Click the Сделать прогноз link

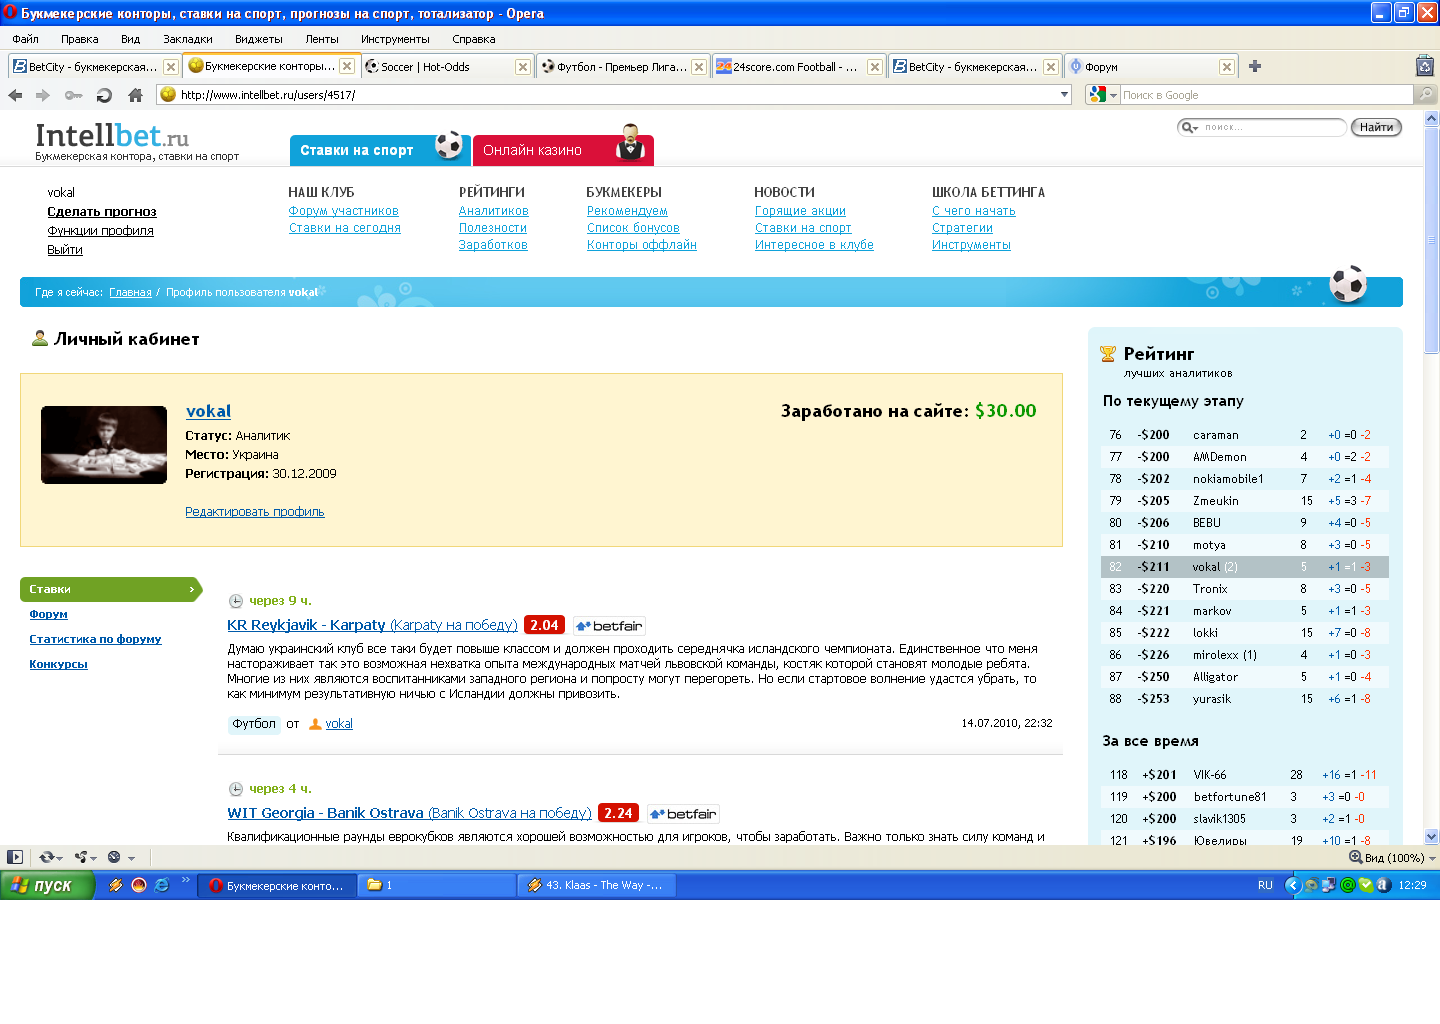[102, 212]
